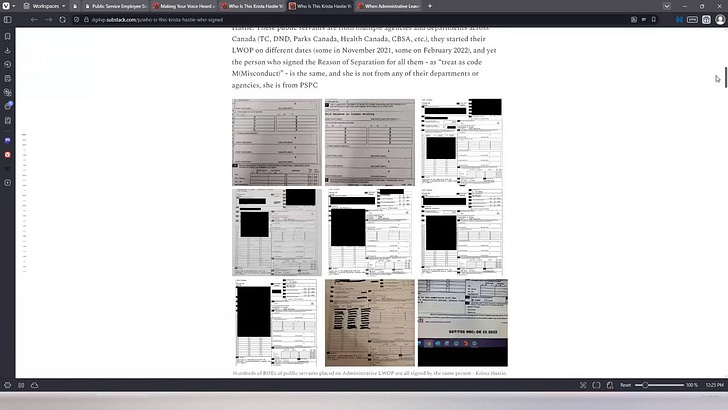Toggle page tiling layout icon
Screen dimensions: 728x410
(597, 385)
